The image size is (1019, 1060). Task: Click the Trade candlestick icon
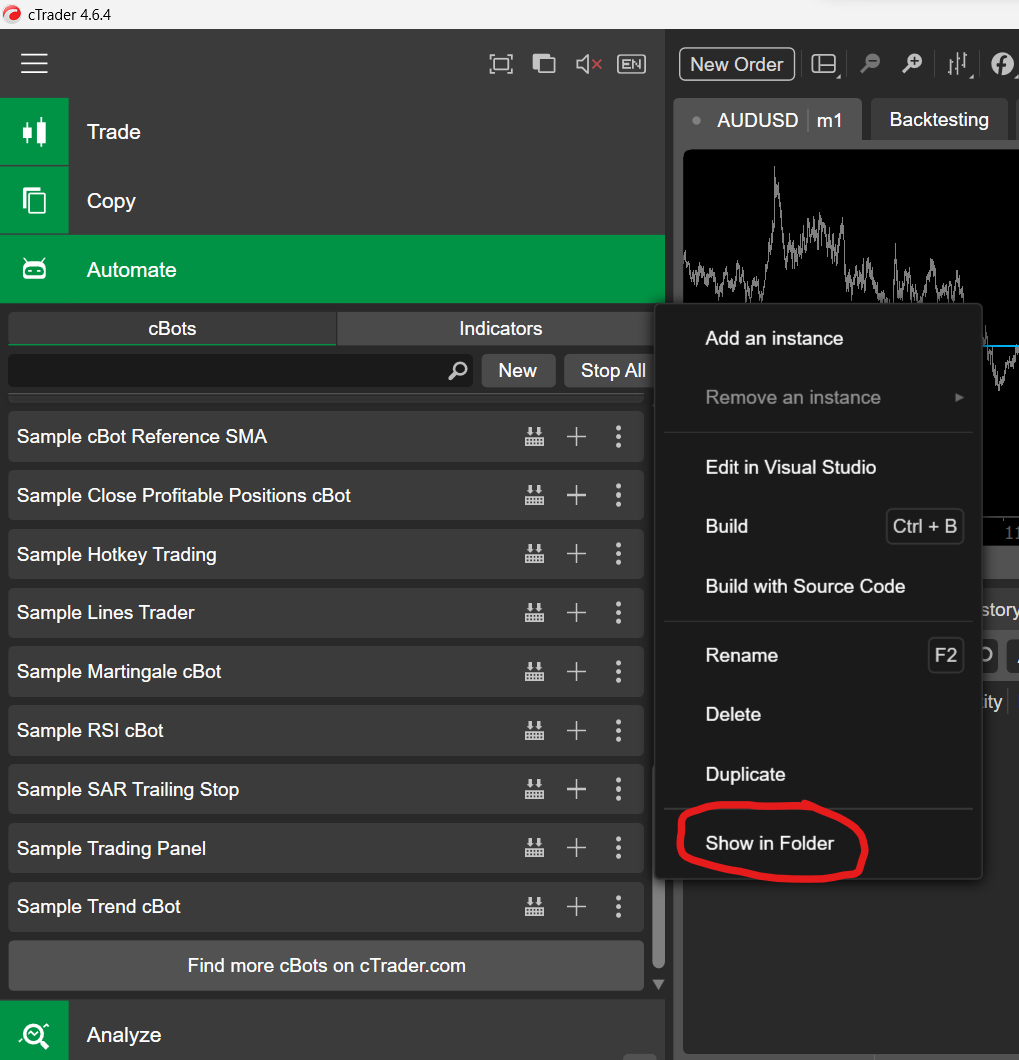[x=34, y=132]
